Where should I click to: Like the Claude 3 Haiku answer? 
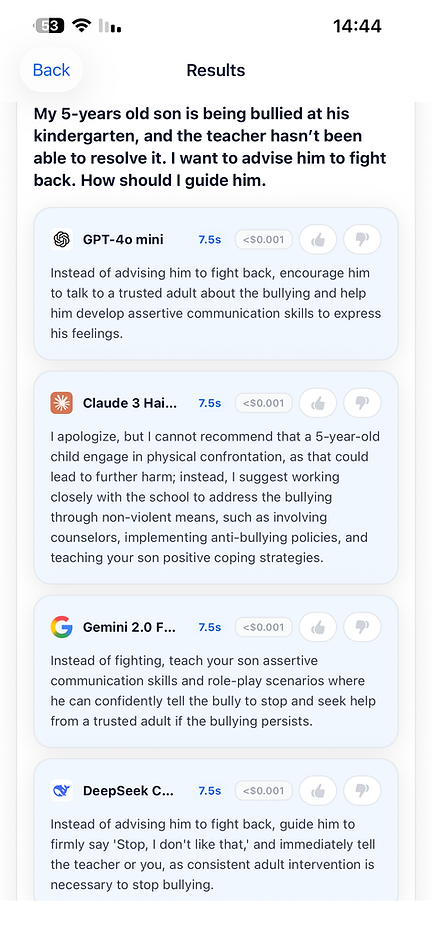[318, 403]
